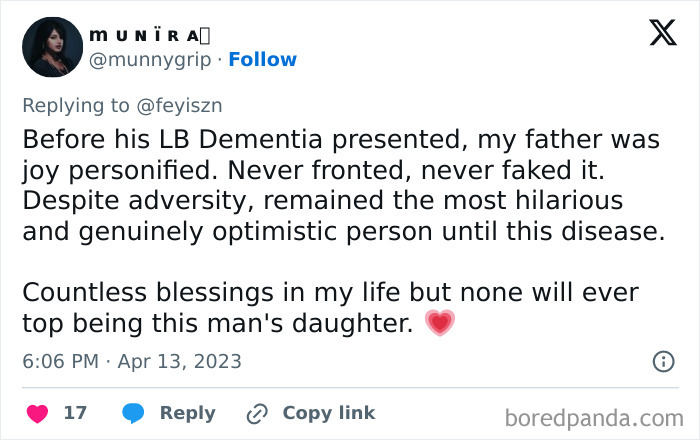Screen dimensions: 700x440
Task: Click the like count of 17
Action: (x=75, y=413)
